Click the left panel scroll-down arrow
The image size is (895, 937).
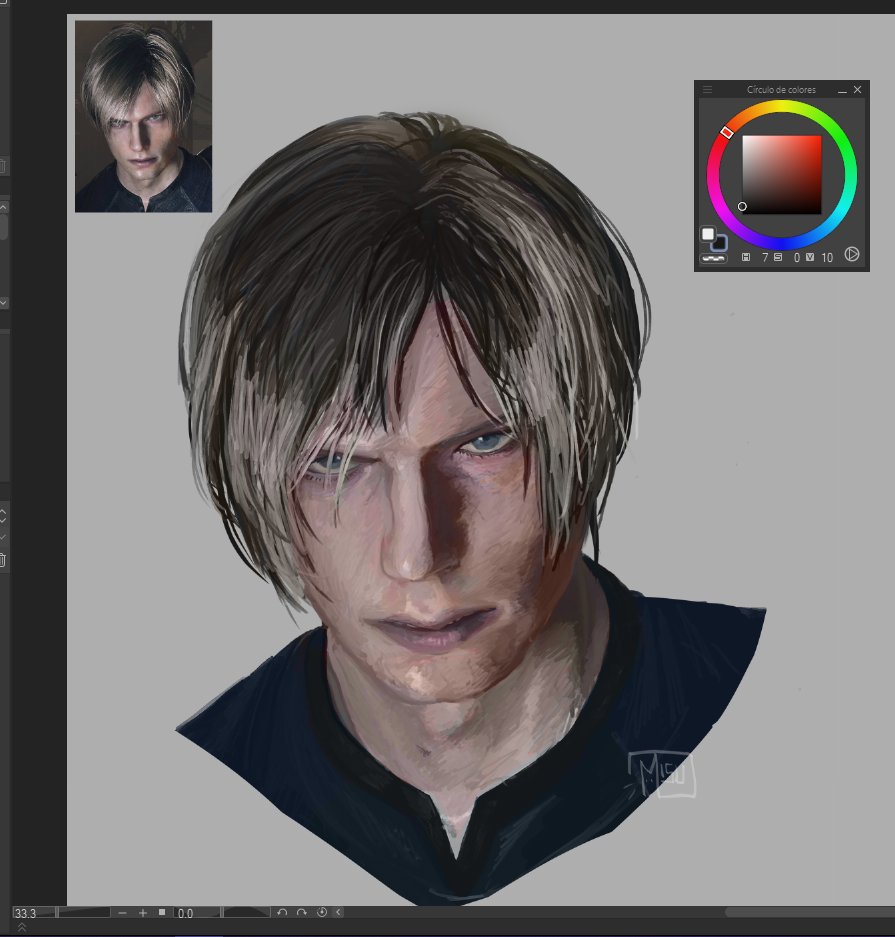click(3, 303)
